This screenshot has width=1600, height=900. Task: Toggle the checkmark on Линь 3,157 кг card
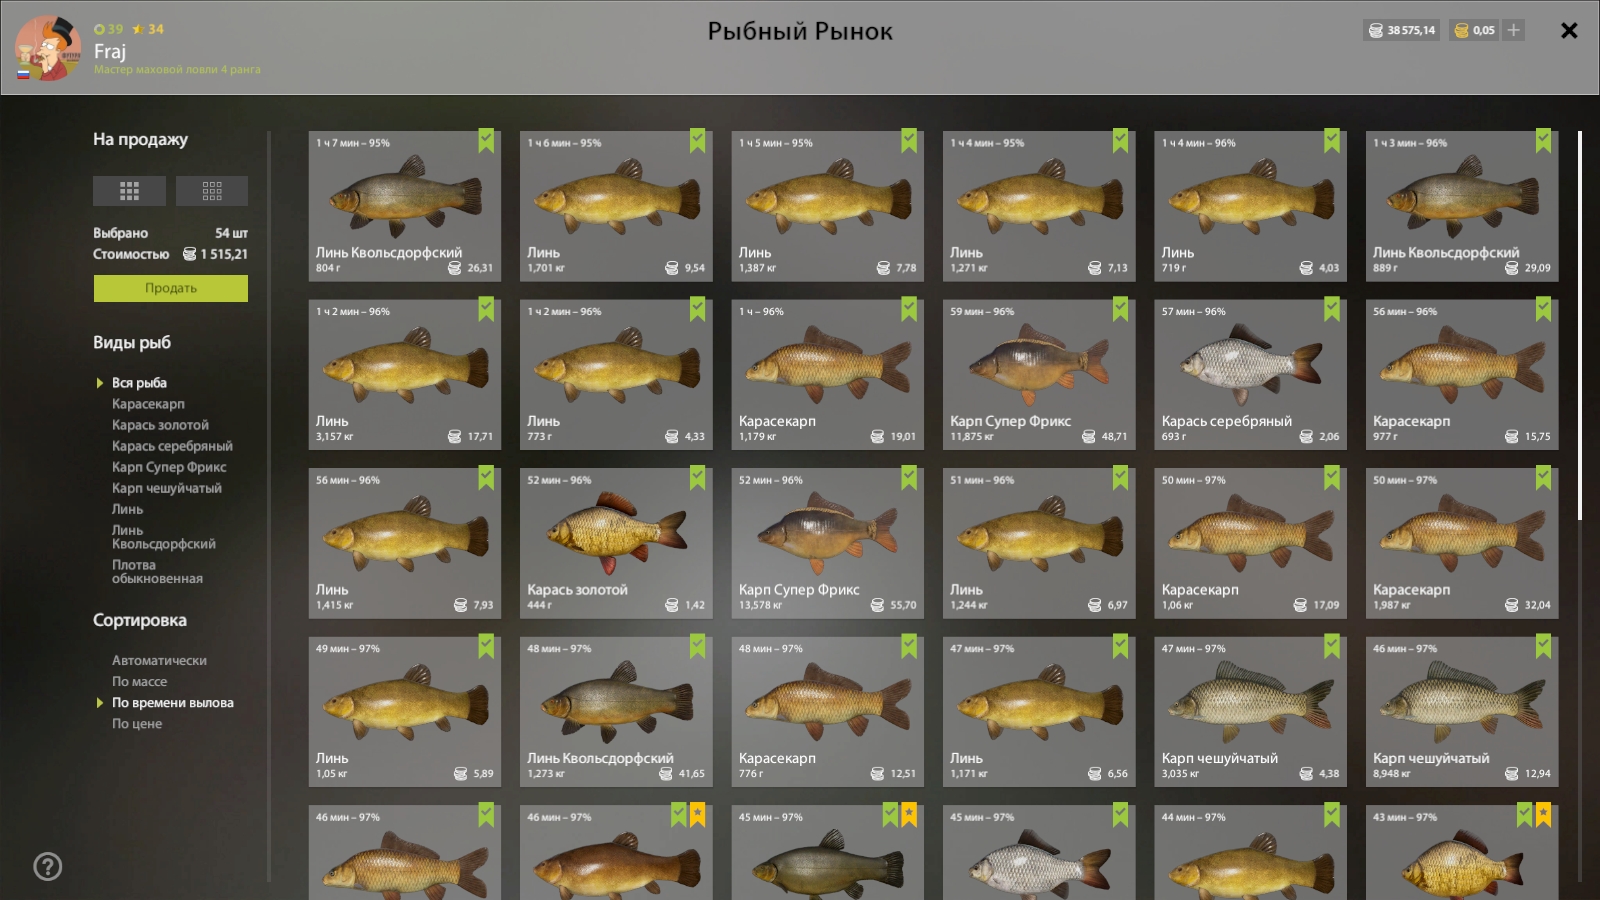[486, 309]
